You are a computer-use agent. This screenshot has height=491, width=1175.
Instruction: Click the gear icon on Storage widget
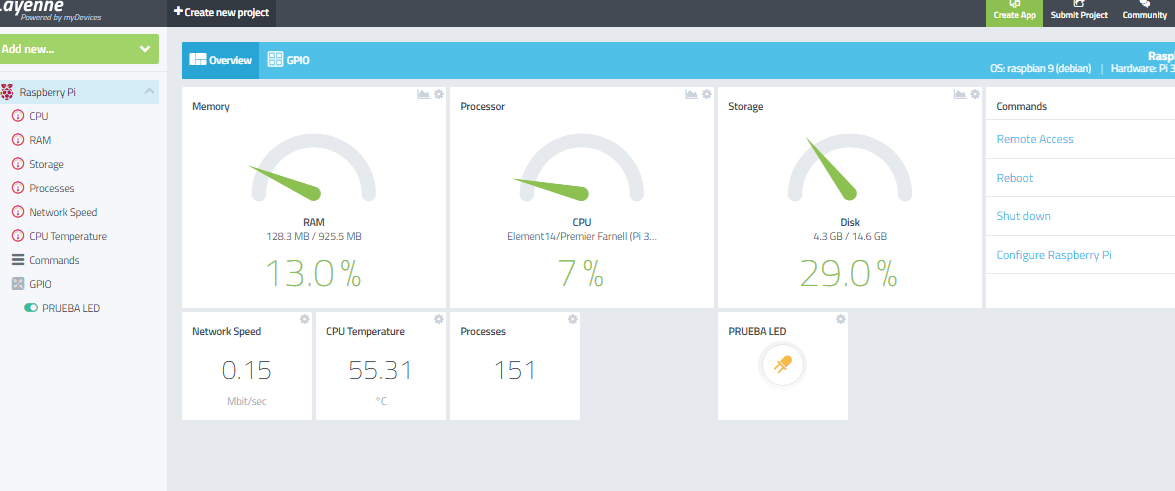click(975, 94)
